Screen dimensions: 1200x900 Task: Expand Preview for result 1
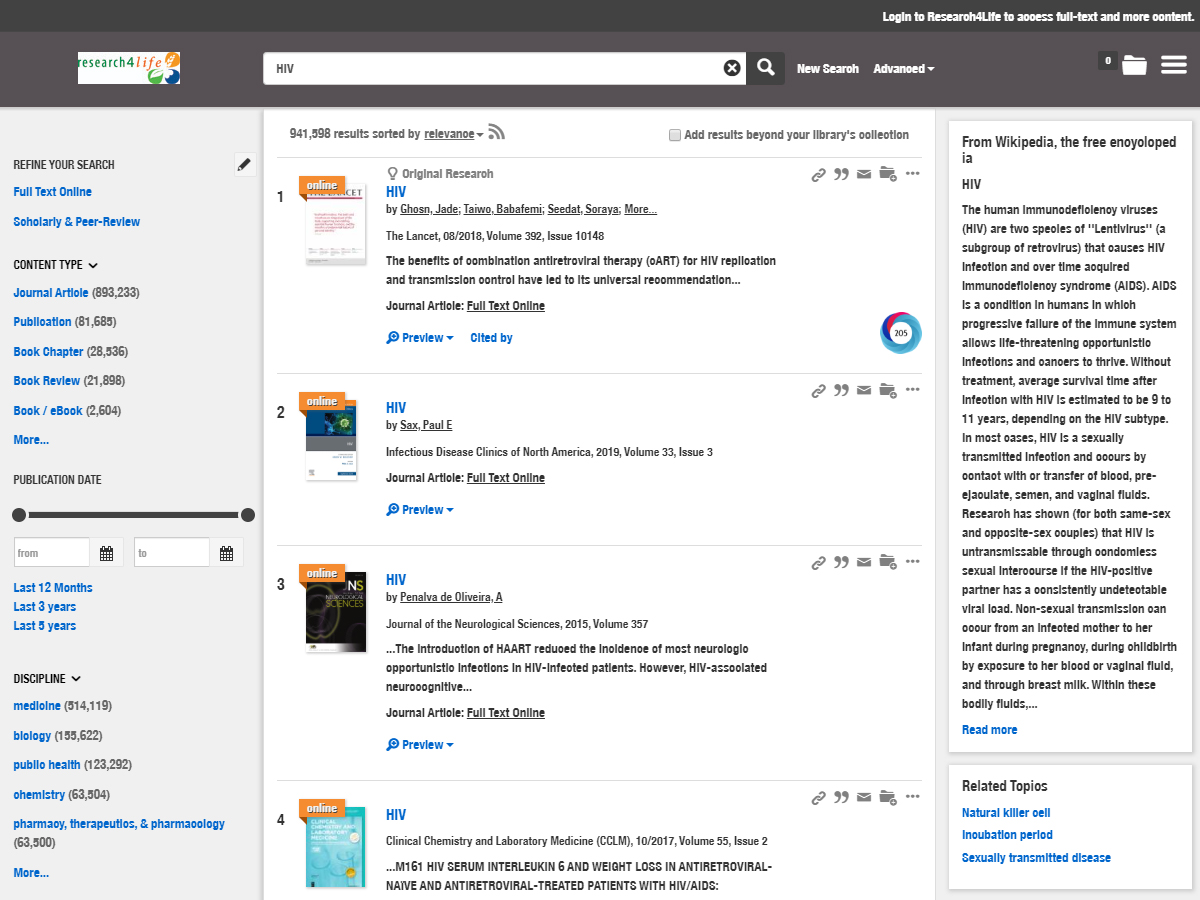click(x=420, y=338)
